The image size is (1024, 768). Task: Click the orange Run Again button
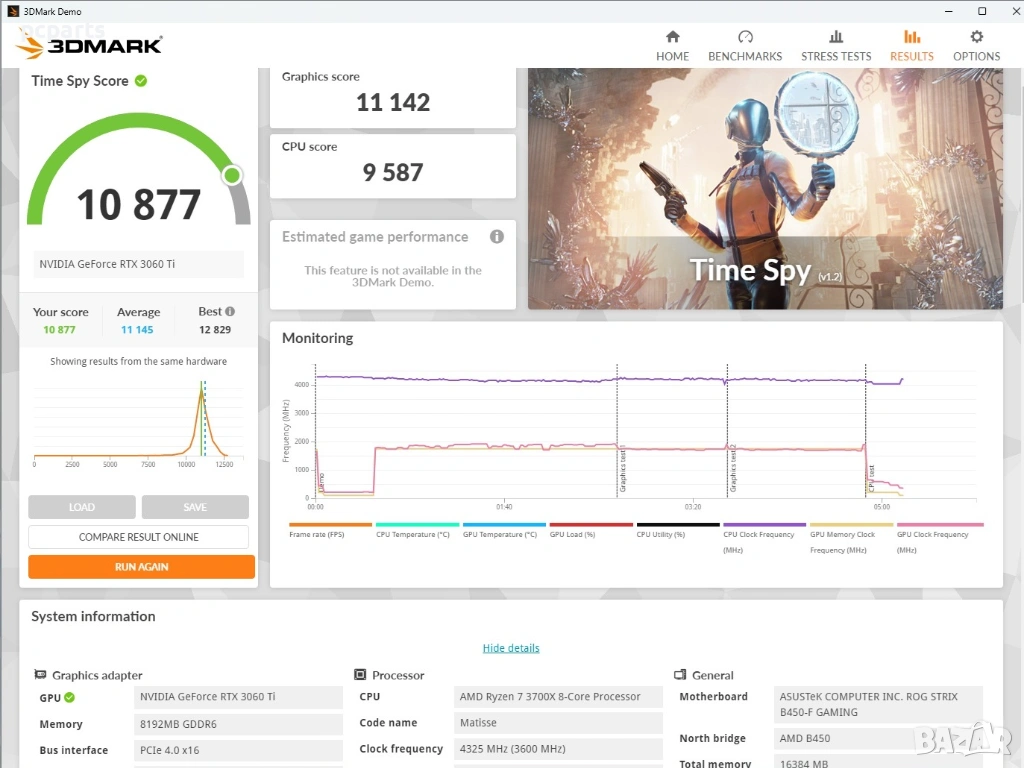[141, 567]
